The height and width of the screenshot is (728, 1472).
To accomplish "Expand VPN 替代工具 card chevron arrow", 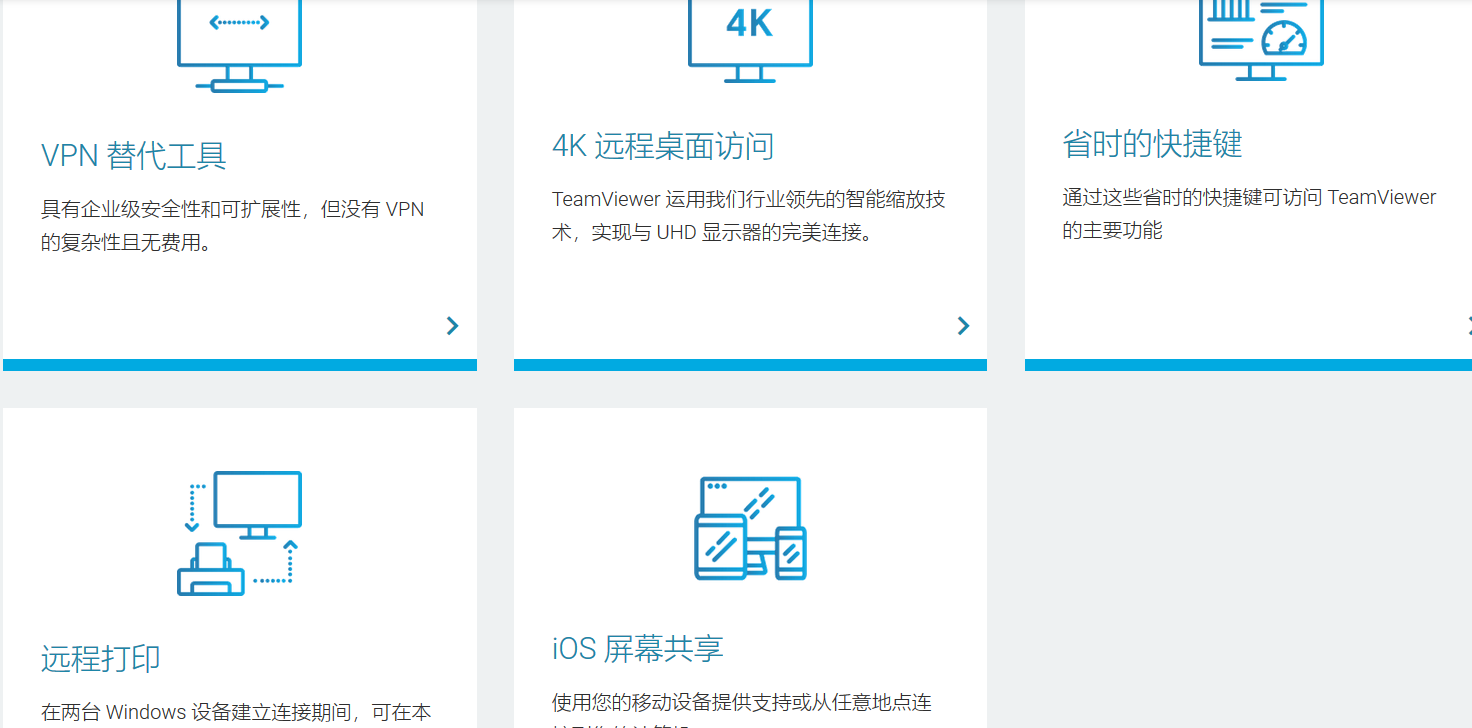I will (453, 325).
